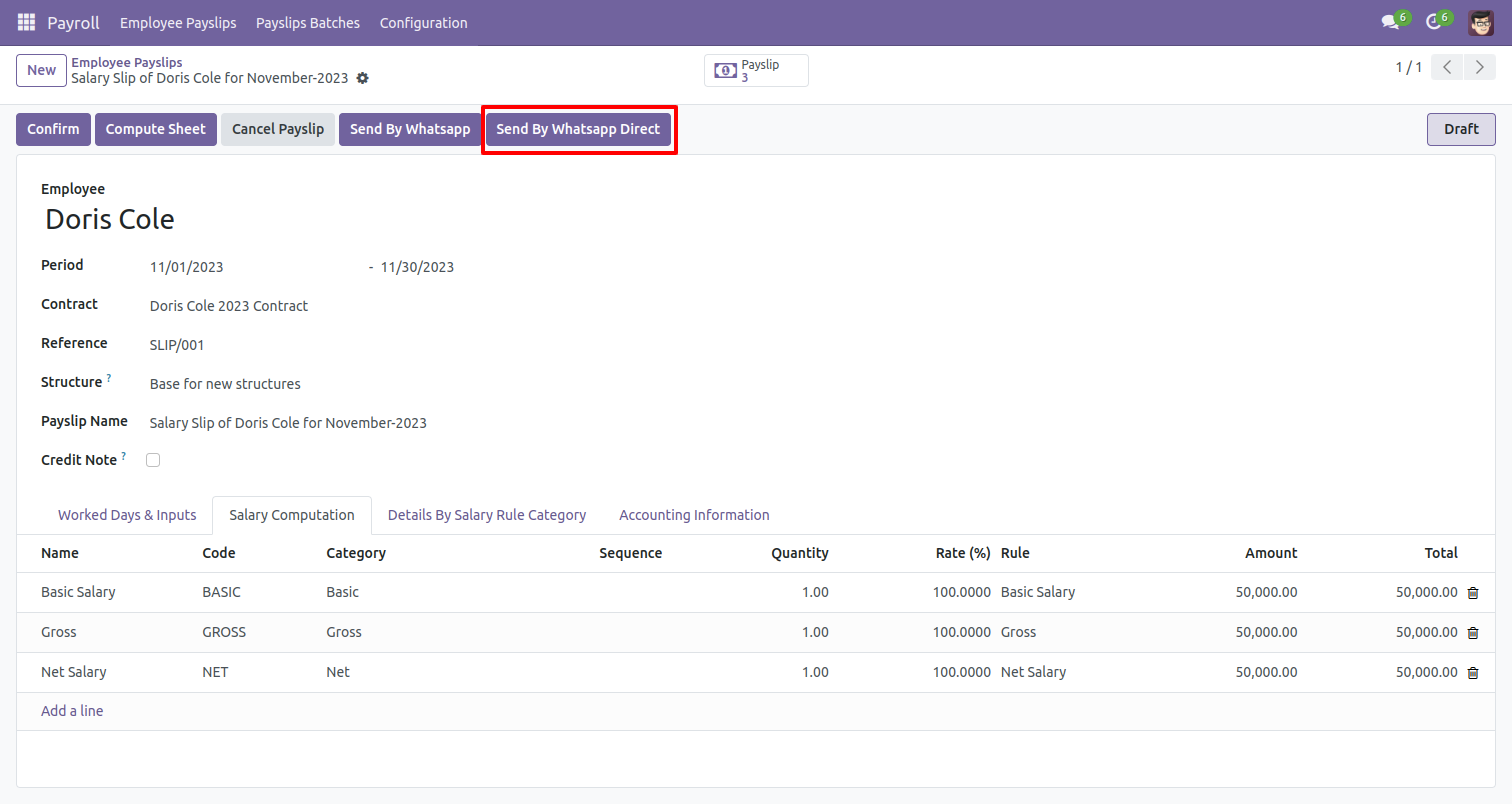Delete the Net Salary line
Viewport: 1512px width, 804px height.
(x=1472, y=673)
